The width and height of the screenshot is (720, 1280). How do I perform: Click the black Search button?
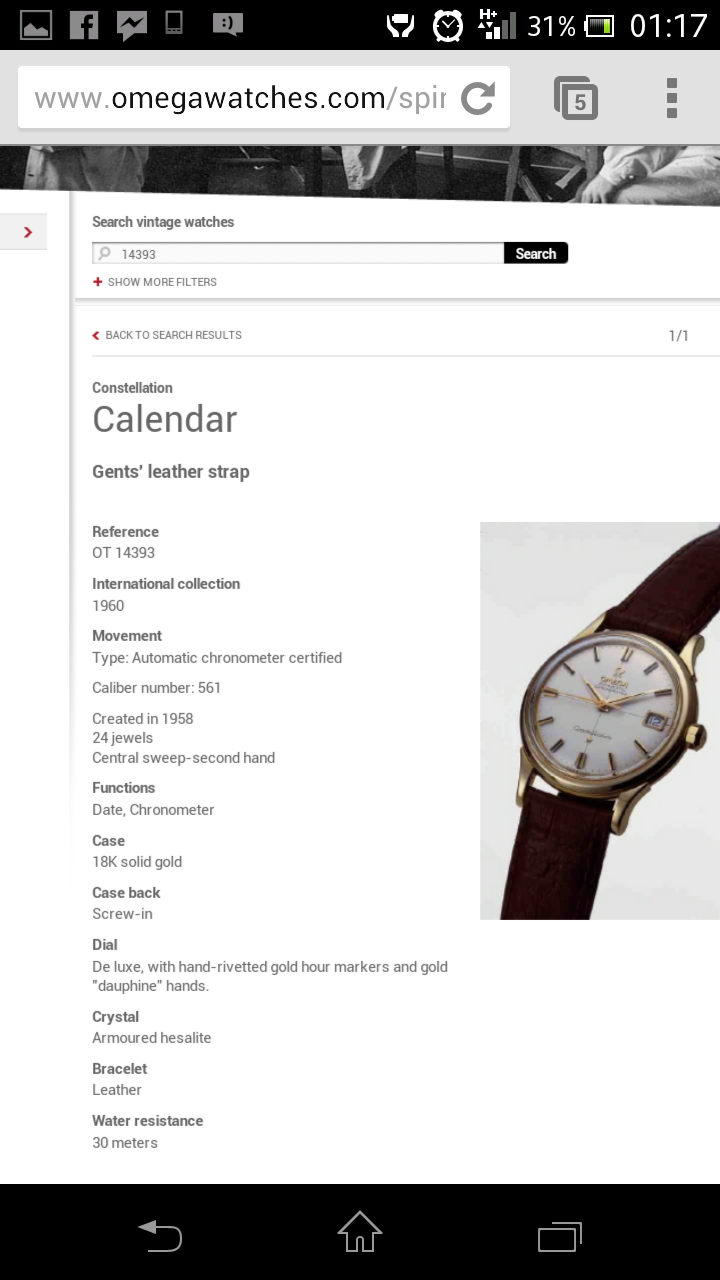point(536,254)
